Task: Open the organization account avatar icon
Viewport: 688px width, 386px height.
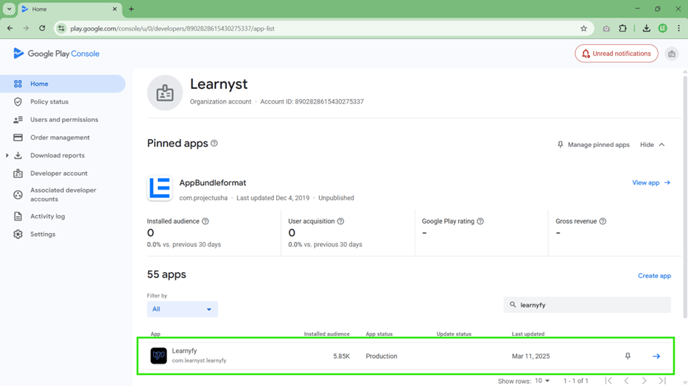Action: 165,93
